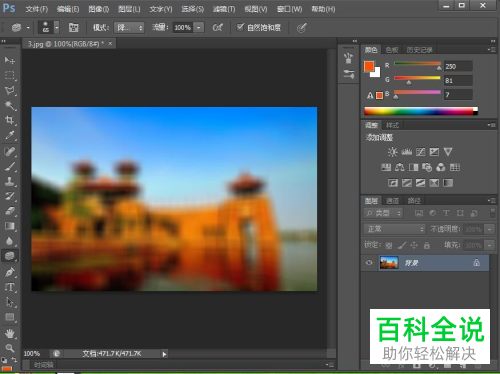Select the Move tool
The image size is (500, 374).
click(x=10, y=60)
